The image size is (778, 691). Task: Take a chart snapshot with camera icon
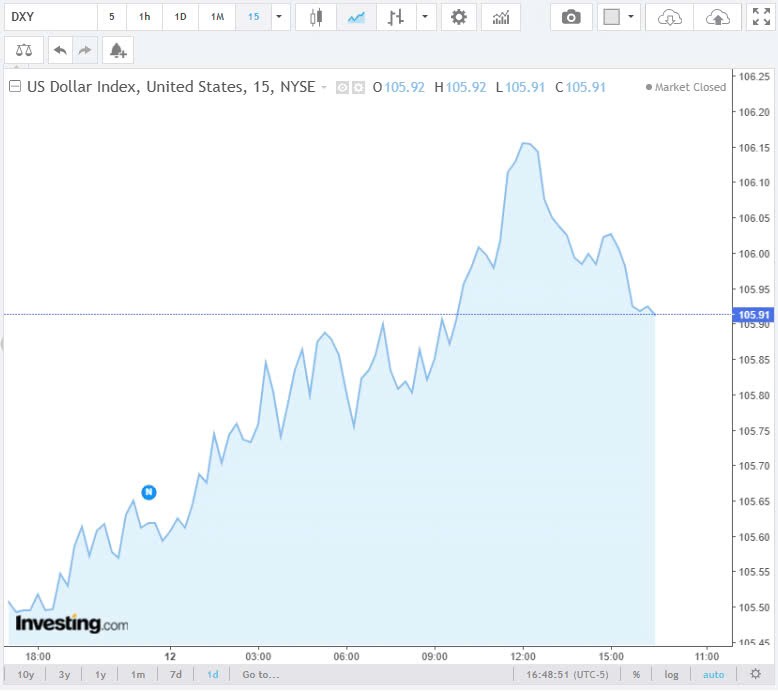click(x=571, y=17)
